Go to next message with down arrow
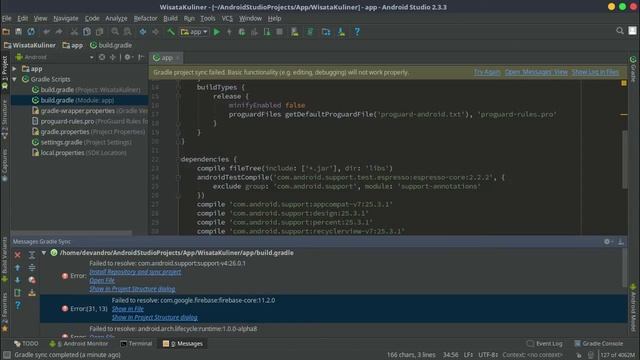The width and height of the screenshot is (640, 360). click(18, 280)
